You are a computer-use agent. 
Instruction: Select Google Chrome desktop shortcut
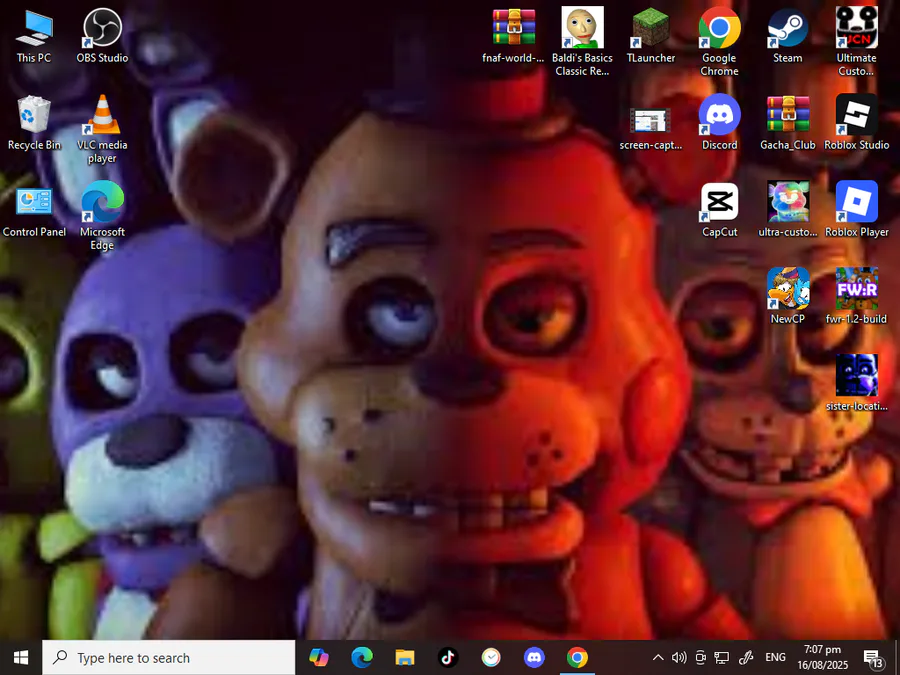[x=719, y=42]
